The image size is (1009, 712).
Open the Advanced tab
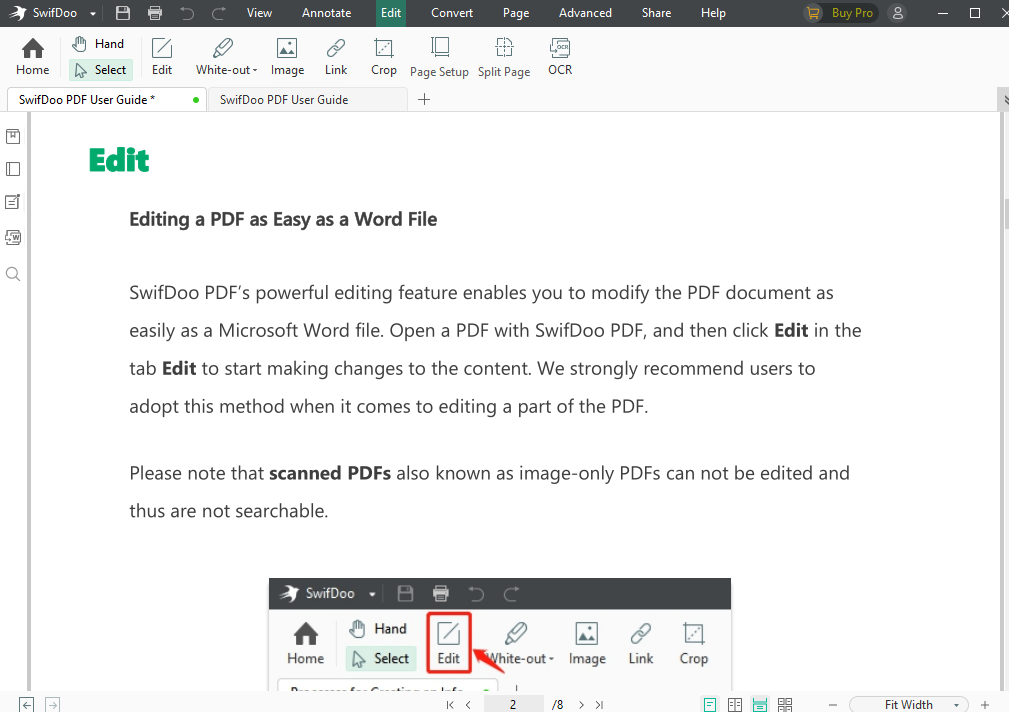coord(586,13)
